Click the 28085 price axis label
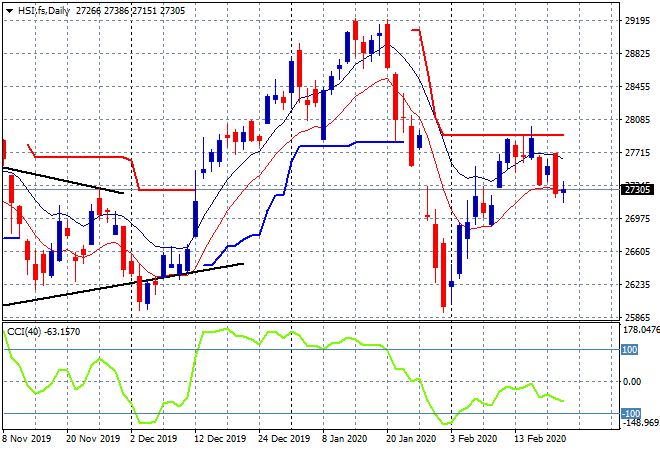Image resolution: width=660 pixels, height=450 pixels. point(638,120)
